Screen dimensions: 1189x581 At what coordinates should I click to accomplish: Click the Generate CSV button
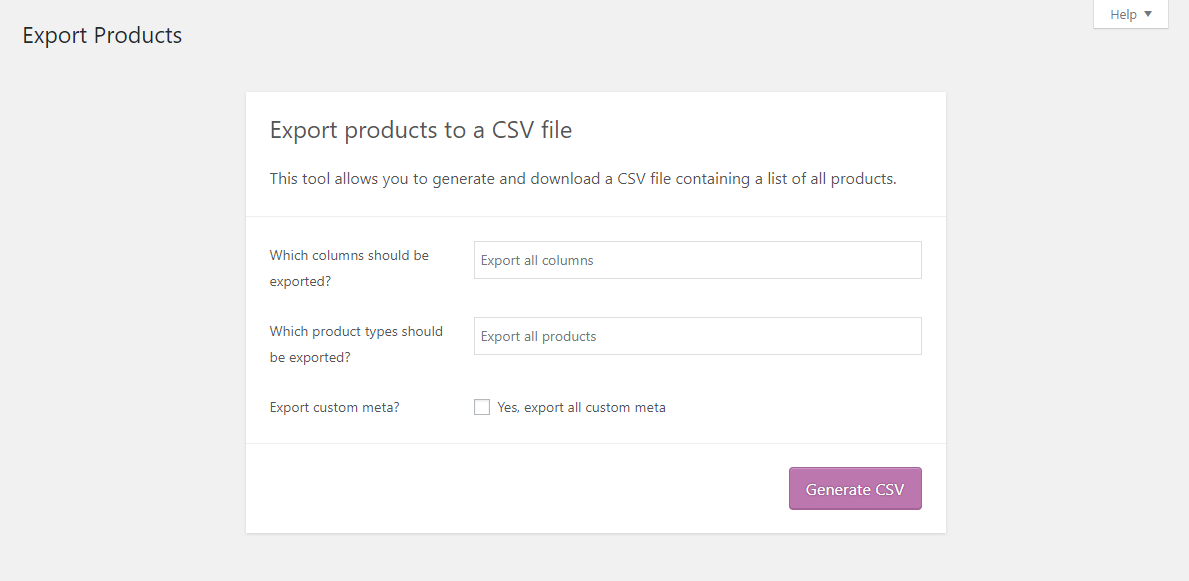pyautogui.click(x=855, y=488)
